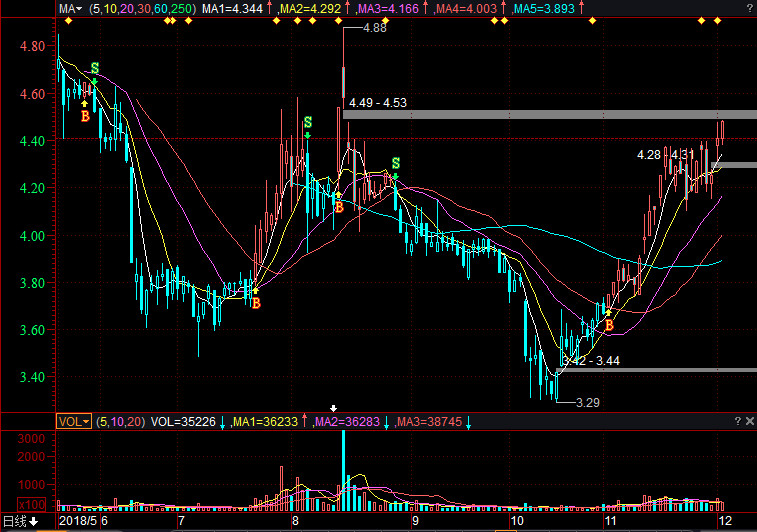
Task: Open the MA indicator dropdown
Action: click(x=71, y=9)
